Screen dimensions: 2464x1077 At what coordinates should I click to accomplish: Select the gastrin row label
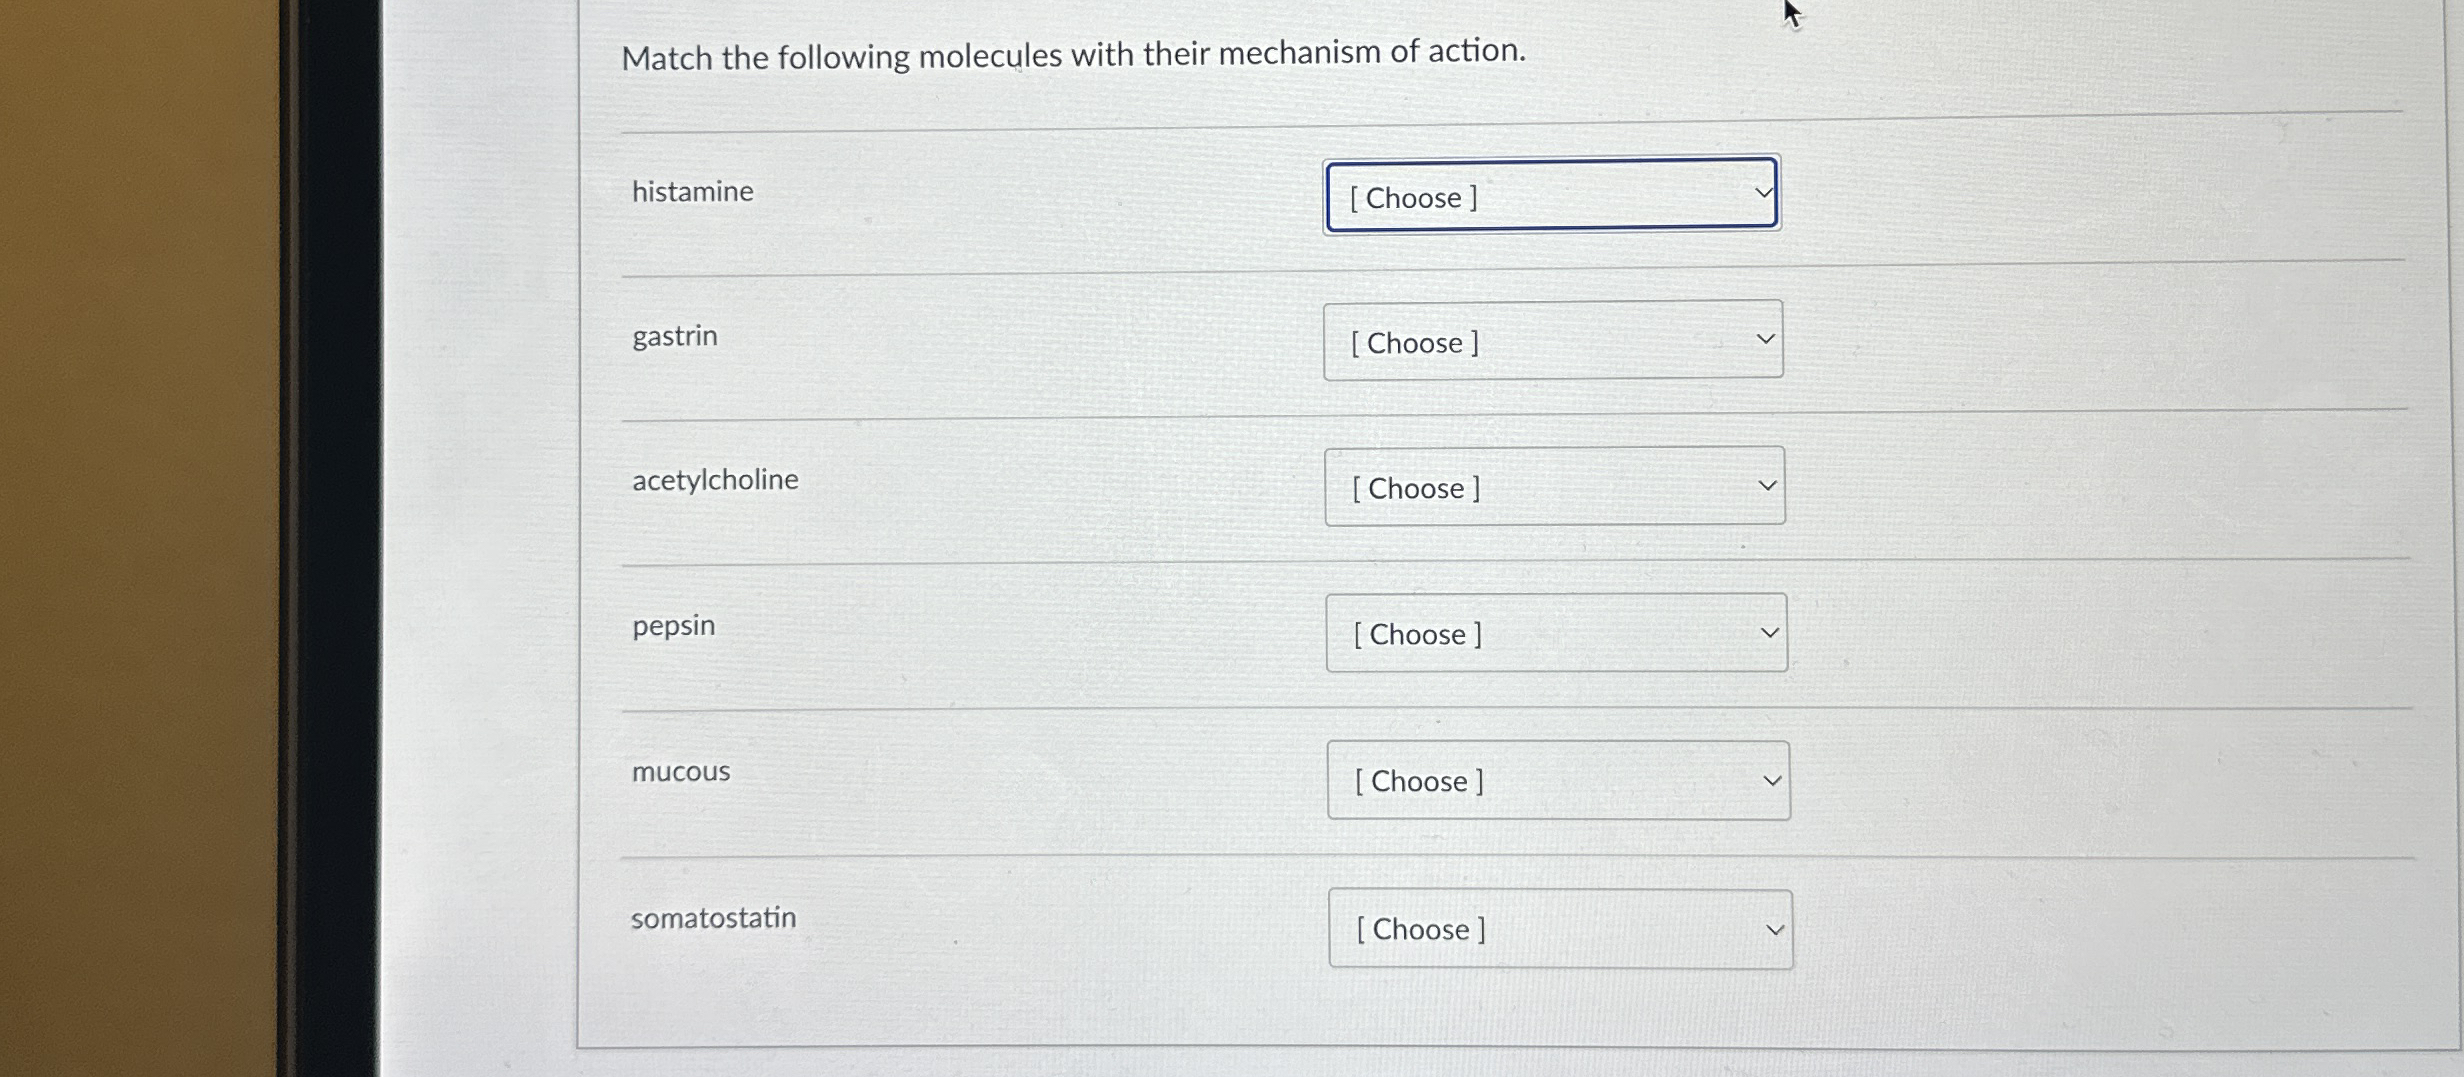click(x=674, y=336)
